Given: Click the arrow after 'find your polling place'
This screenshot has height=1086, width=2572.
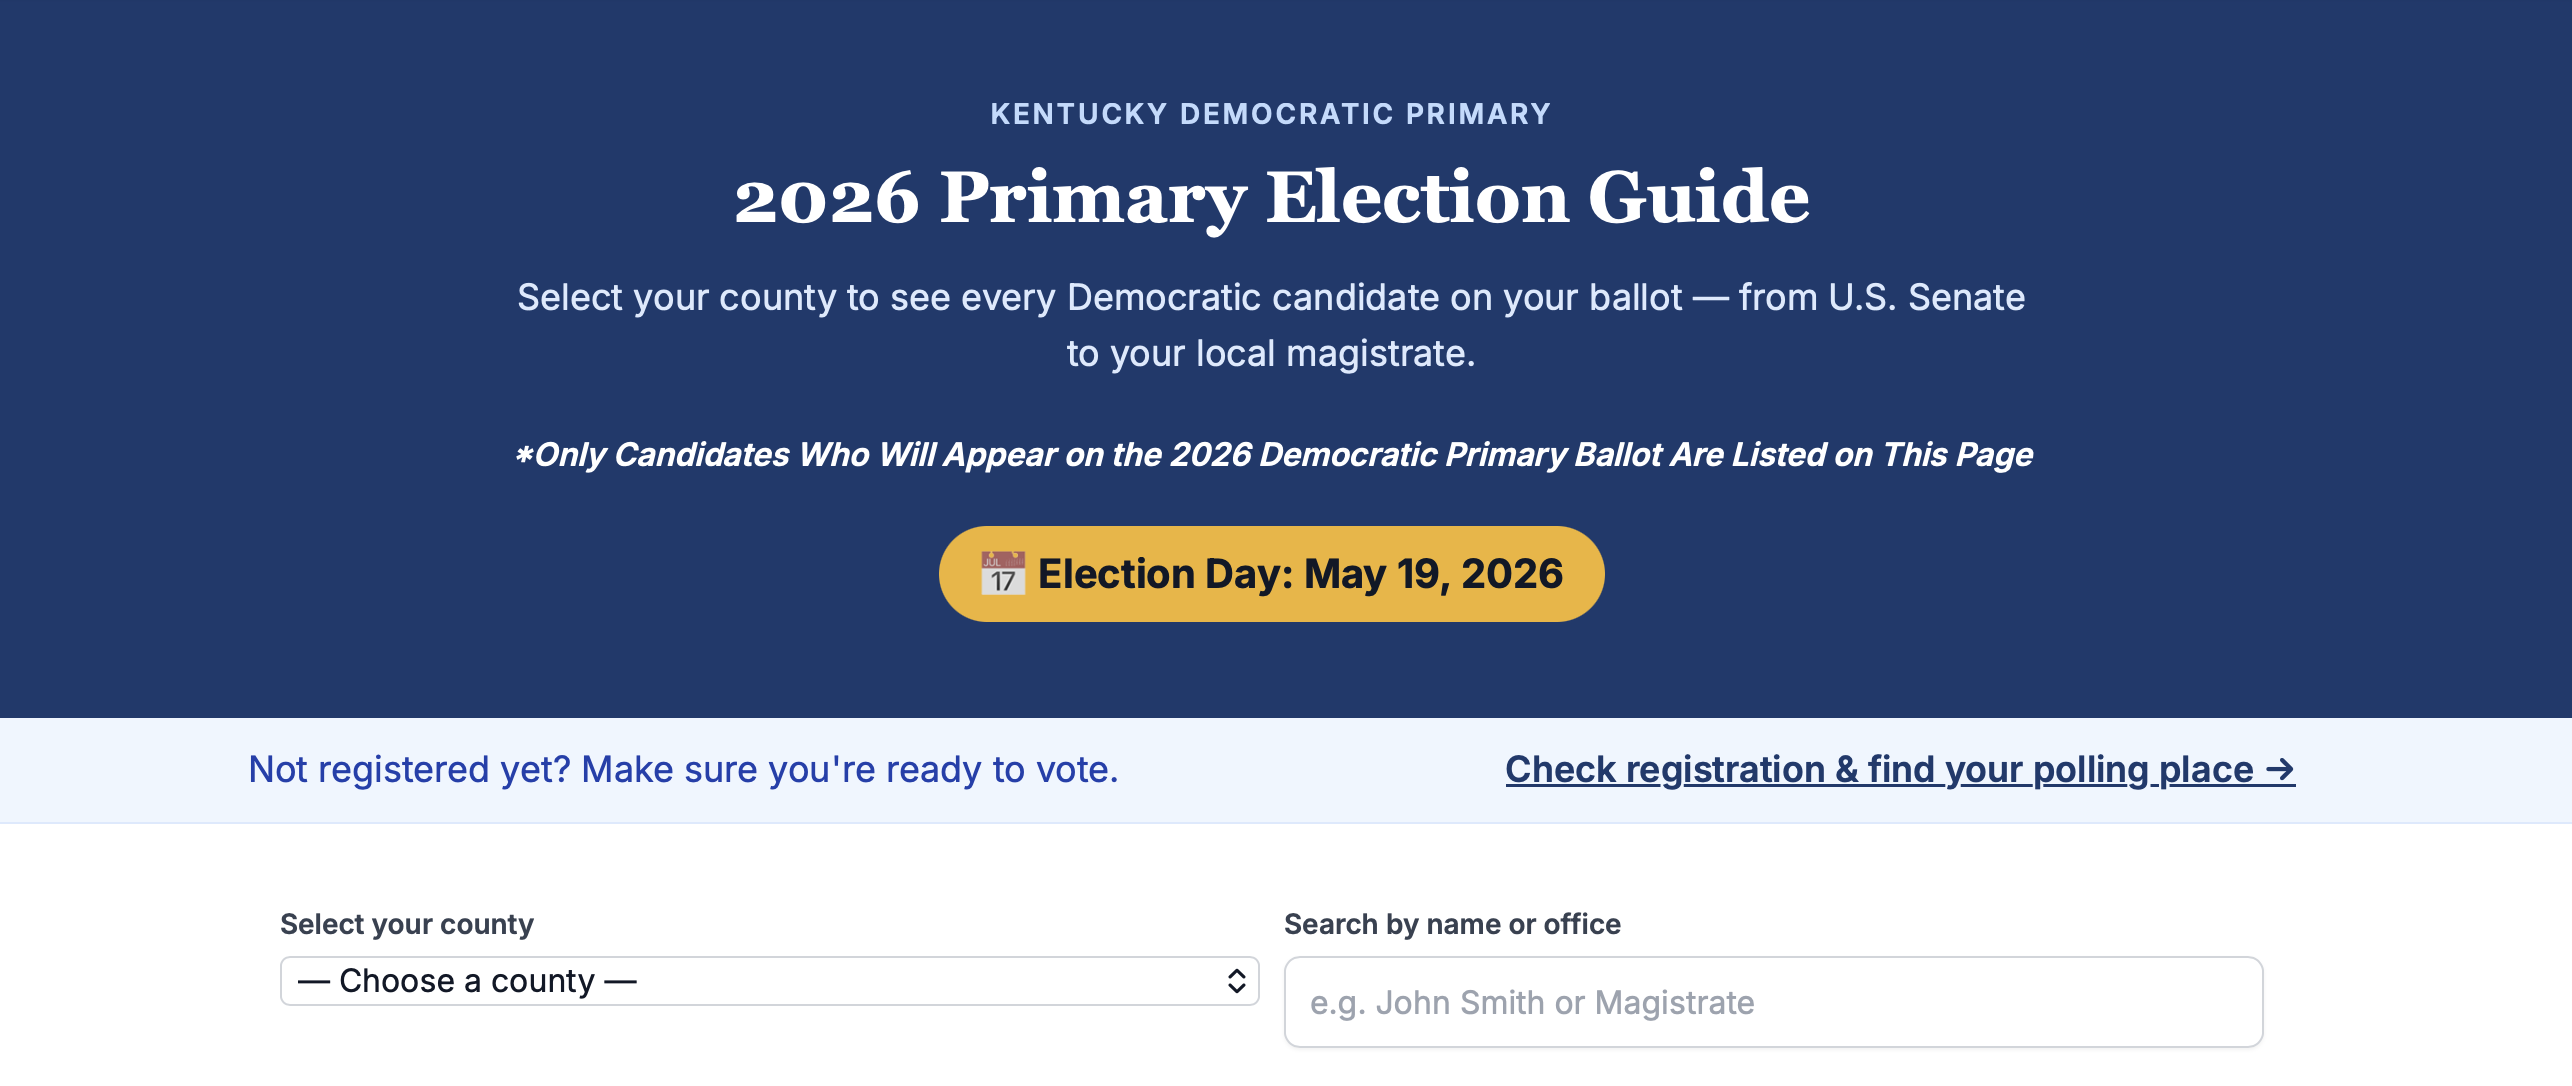Looking at the screenshot, I should tap(2279, 770).
